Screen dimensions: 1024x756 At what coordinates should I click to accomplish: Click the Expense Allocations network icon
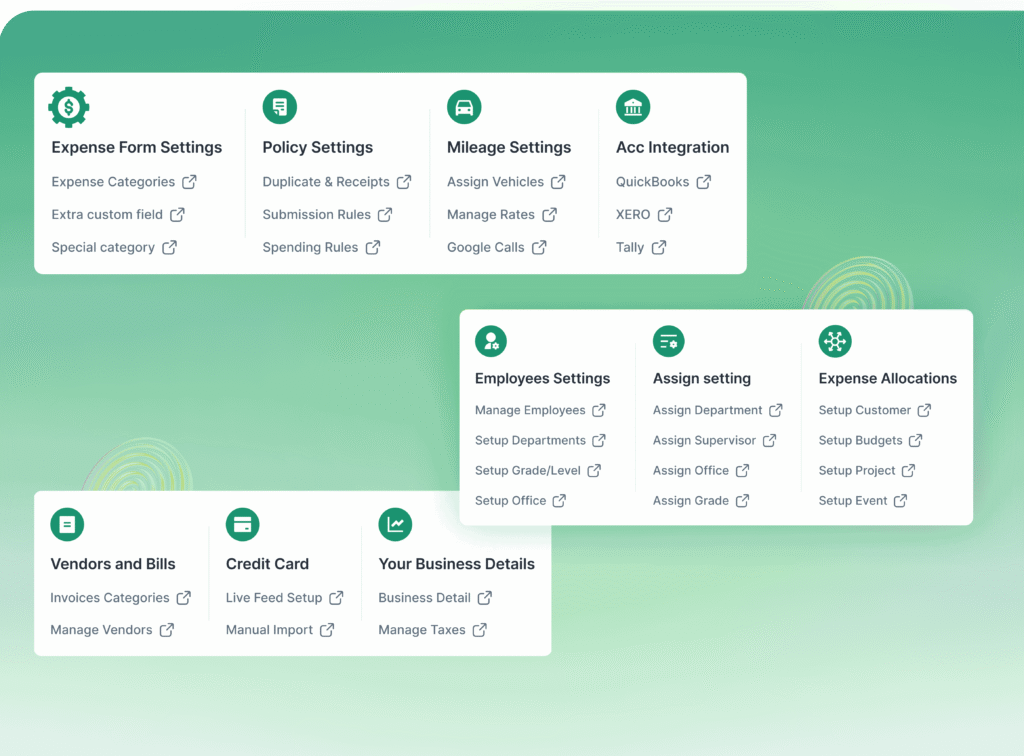point(835,341)
